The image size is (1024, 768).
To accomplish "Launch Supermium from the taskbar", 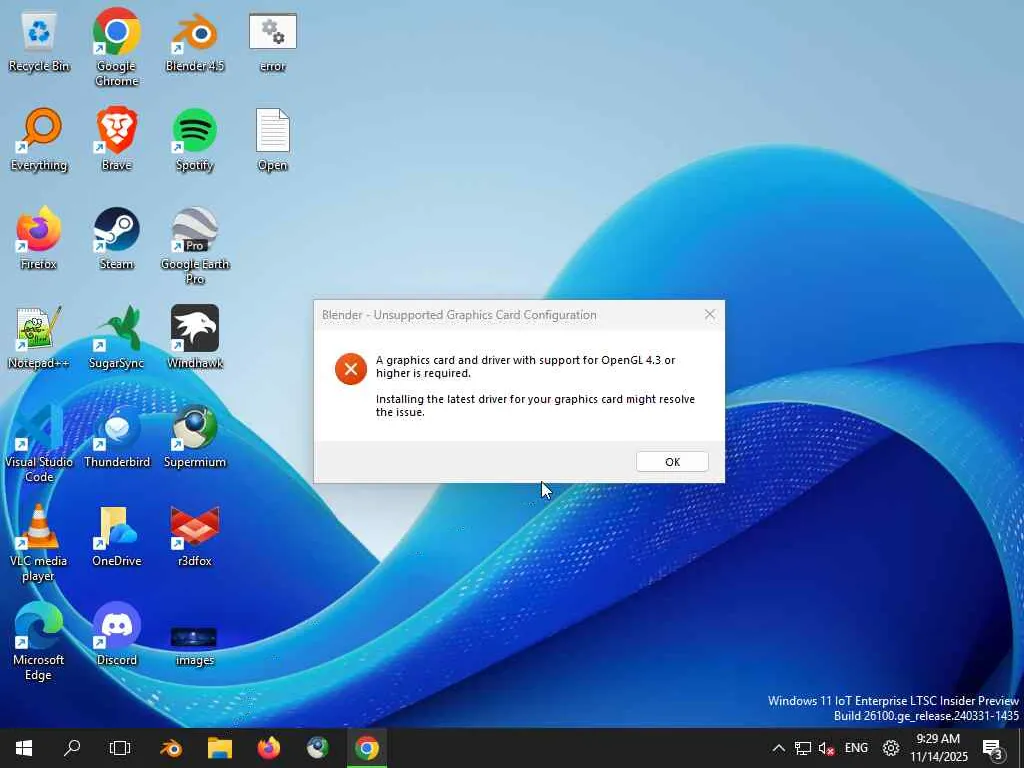I will 318,748.
